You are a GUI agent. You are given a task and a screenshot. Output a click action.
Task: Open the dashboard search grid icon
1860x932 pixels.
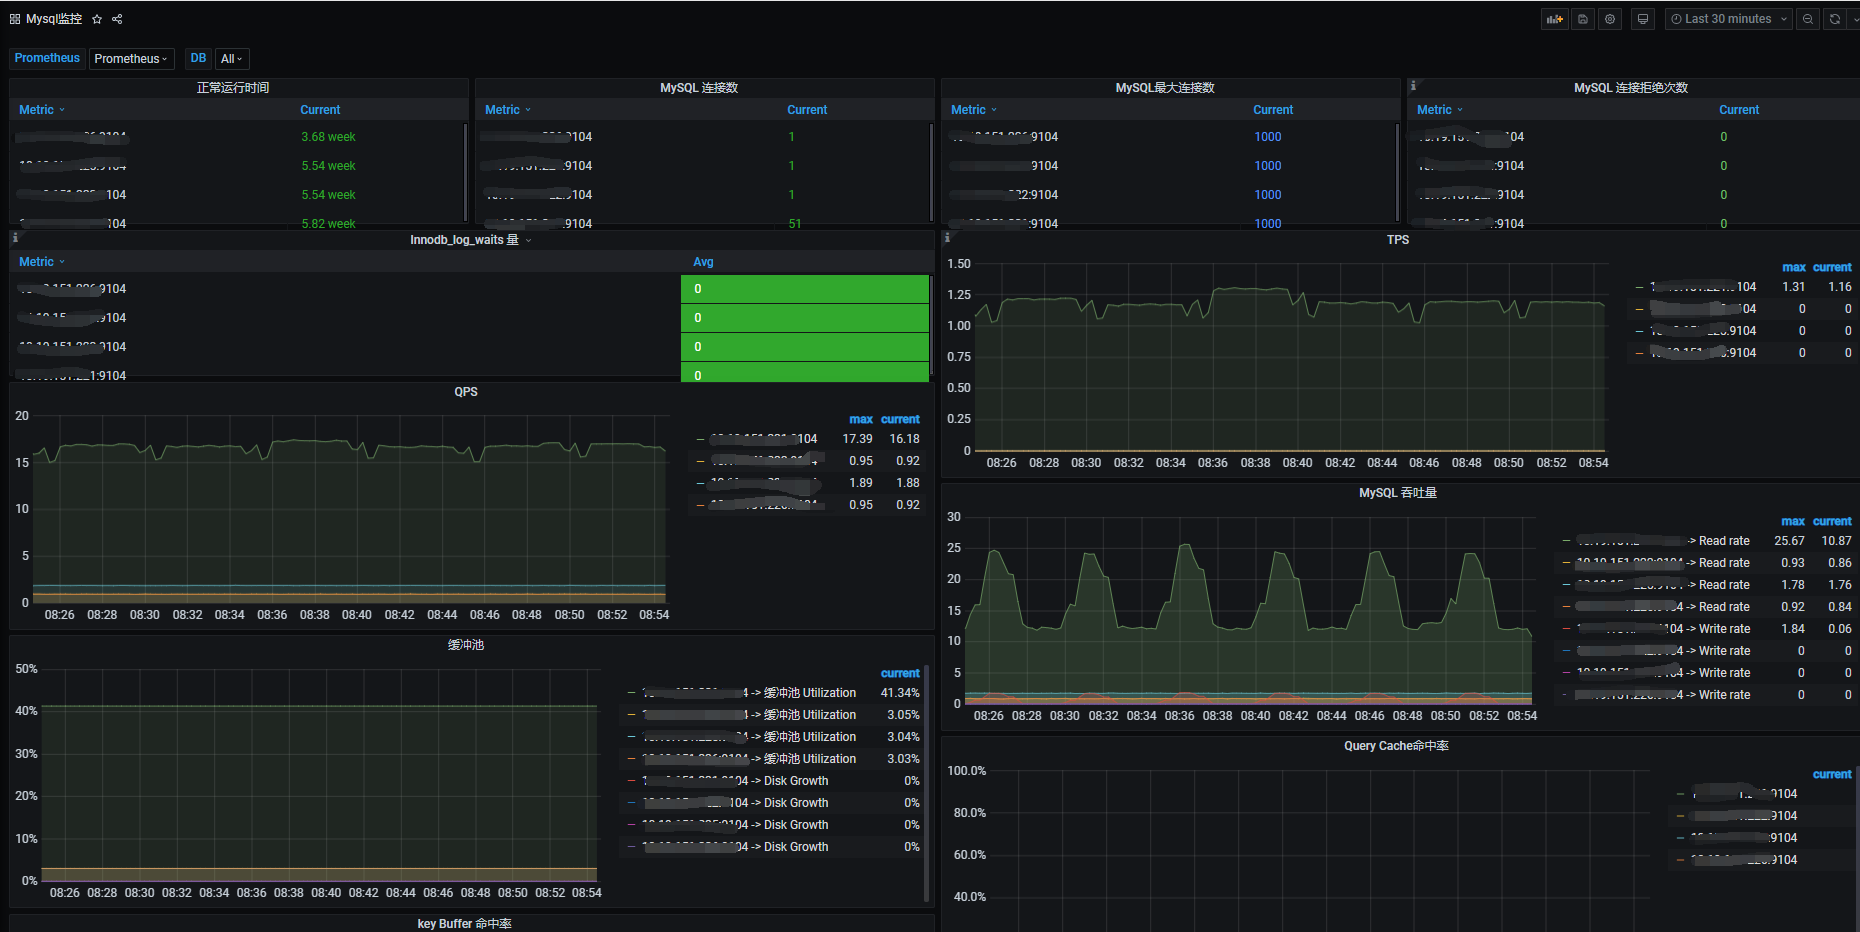coord(15,19)
